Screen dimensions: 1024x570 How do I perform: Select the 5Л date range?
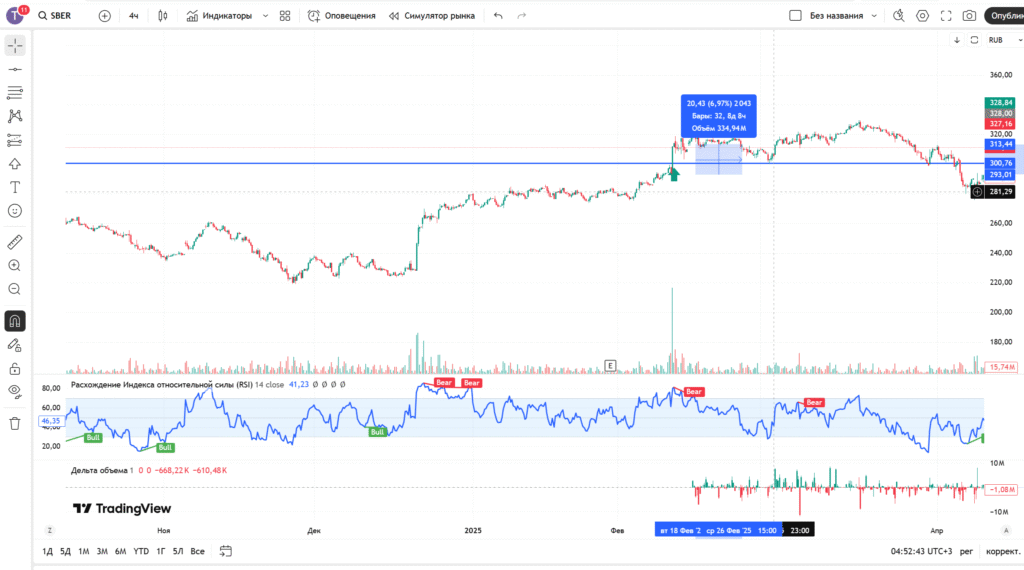tap(178, 551)
